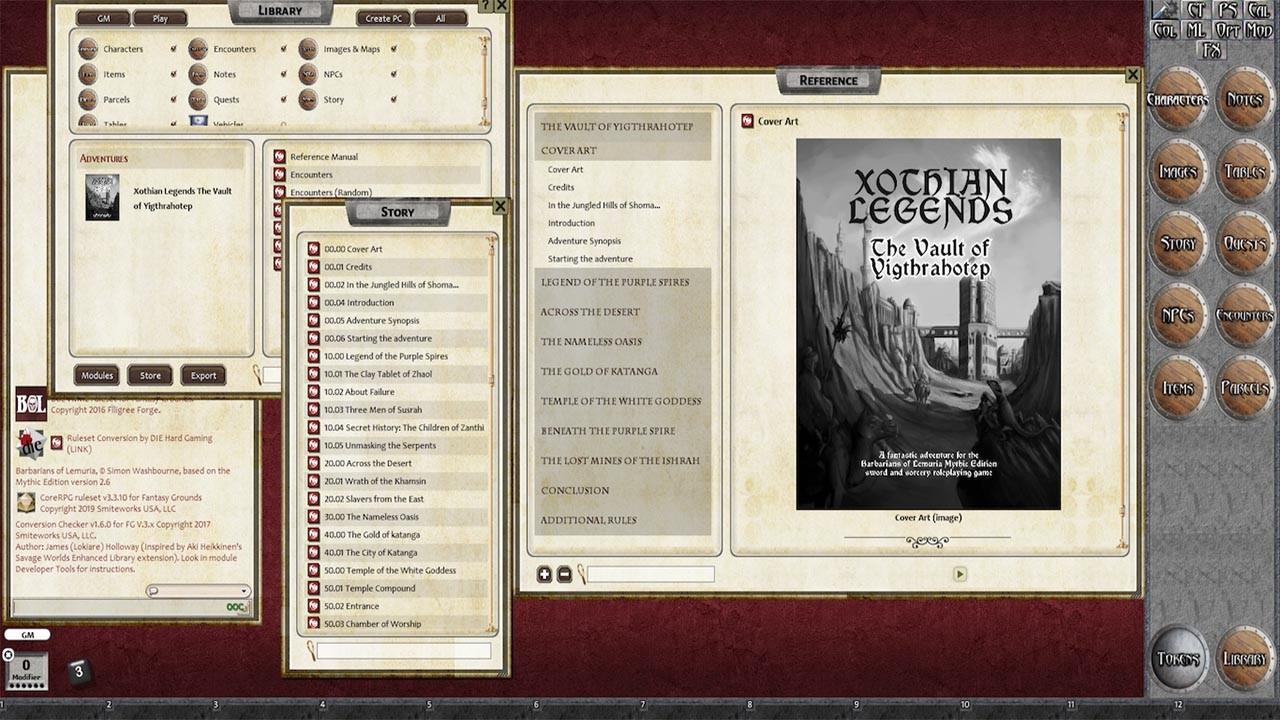Open the NPCs shield icon in the sidebar
Viewport: 1280px width, 720px height.
point(1178,315)
